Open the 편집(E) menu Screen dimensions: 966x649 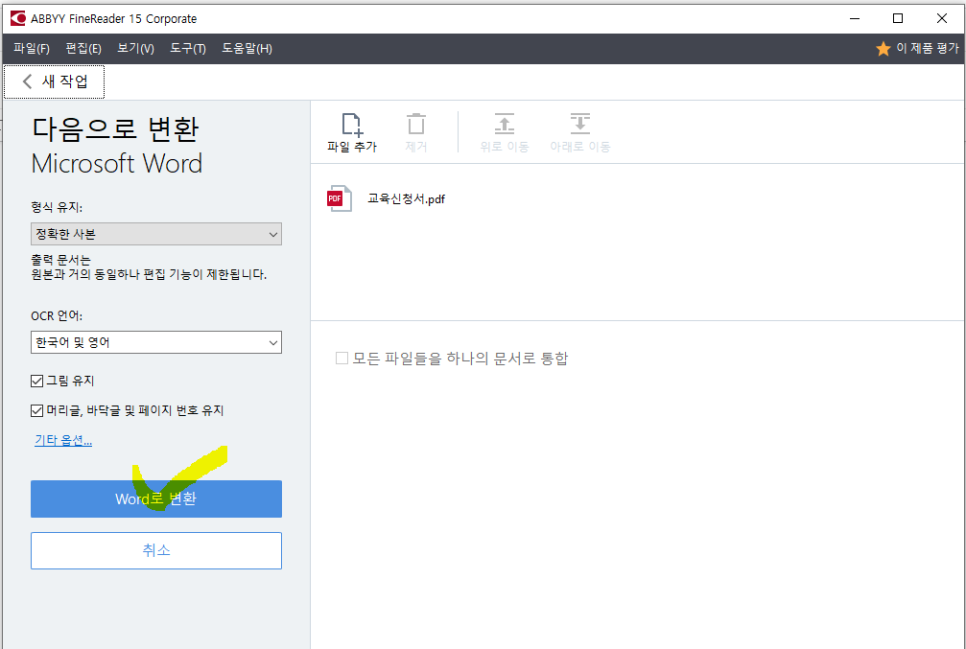[83, 49]
